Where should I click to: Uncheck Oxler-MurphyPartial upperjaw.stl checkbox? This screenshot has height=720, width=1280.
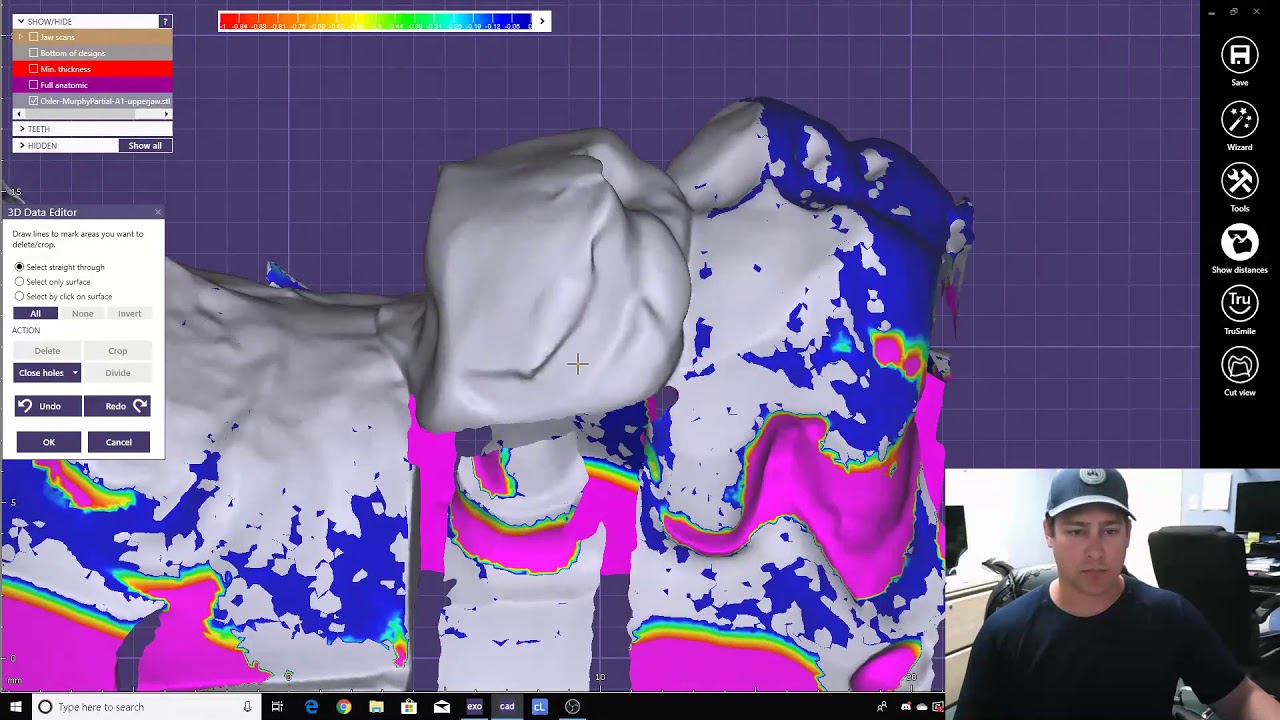34,101
